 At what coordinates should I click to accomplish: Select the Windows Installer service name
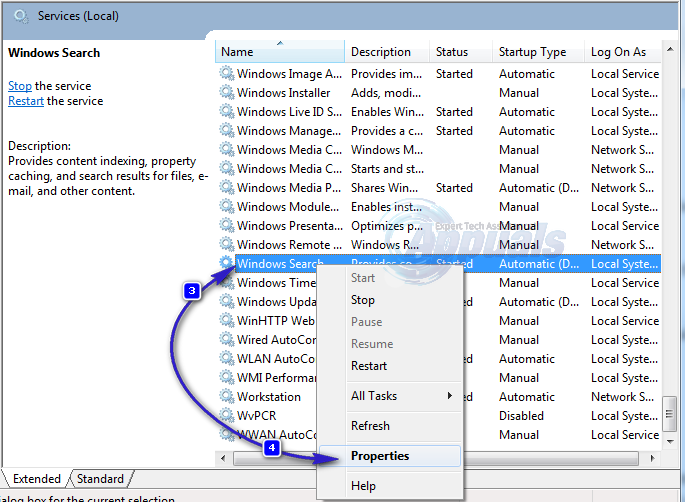284,93
